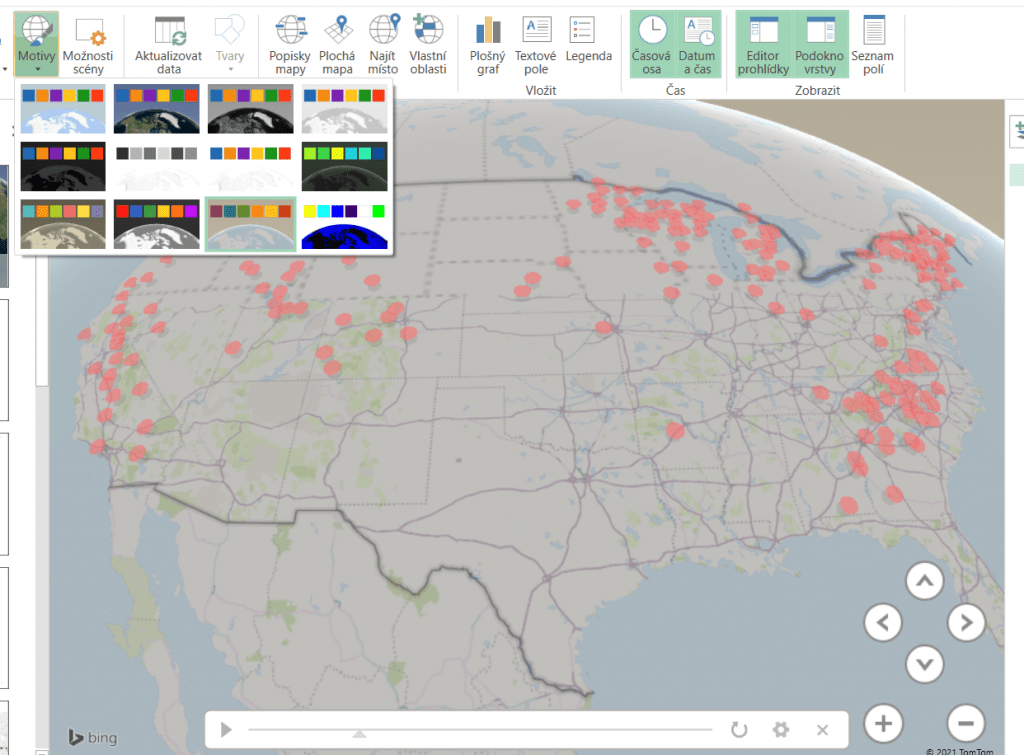Viewport: 1024px width, 755px height.
Task: Insert a Textové pole text box
Action: tap(536, 46)
